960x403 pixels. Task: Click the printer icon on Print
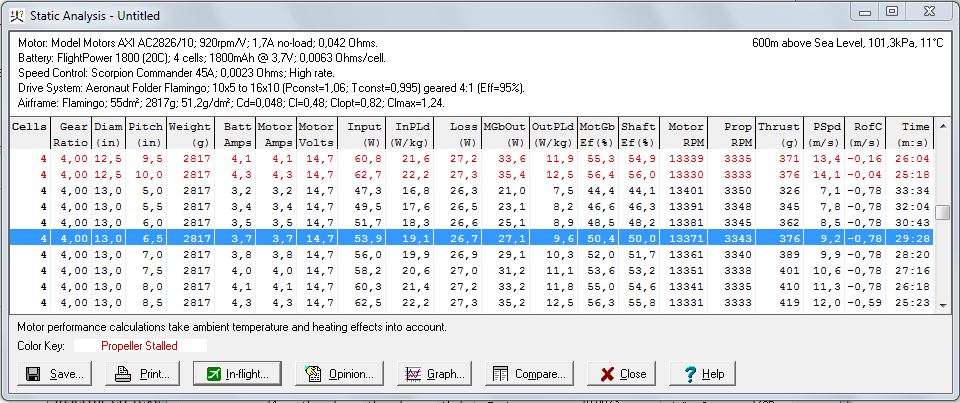pos(125,374)
